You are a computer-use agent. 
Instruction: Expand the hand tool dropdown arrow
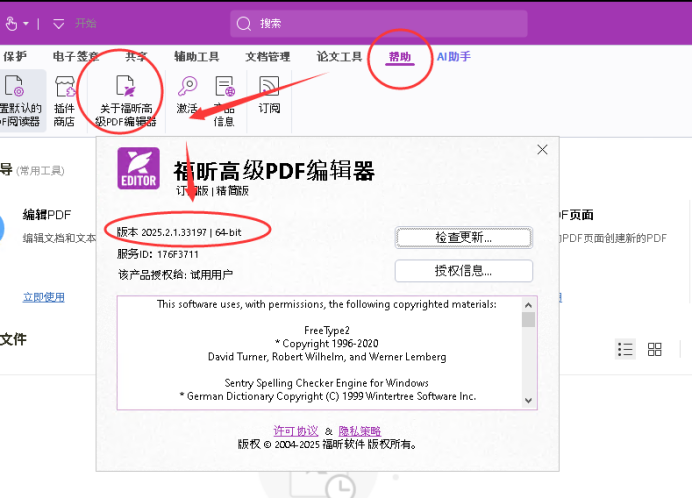[25, 23]
